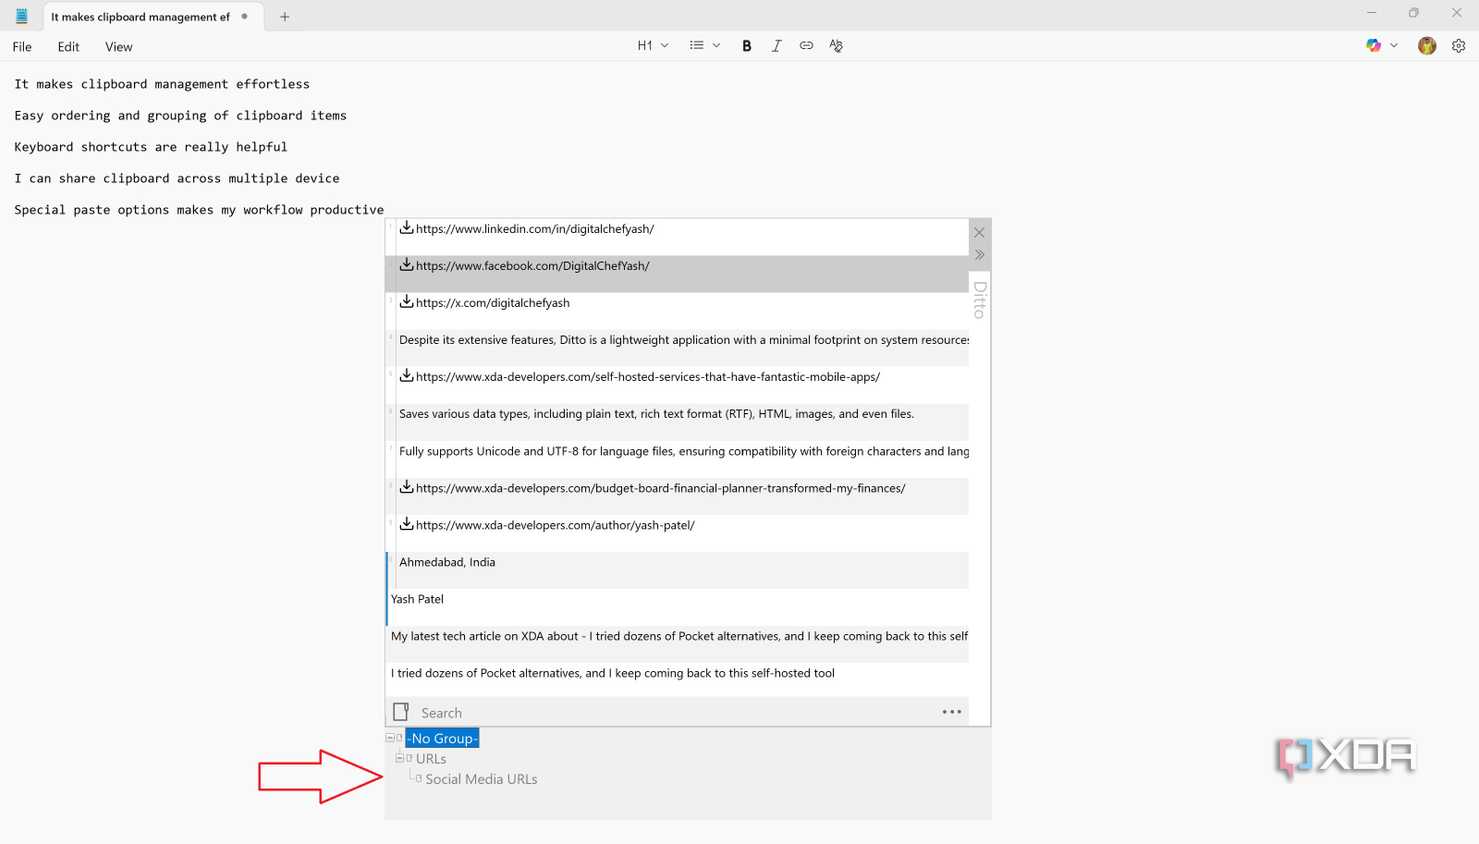1479x844 pixels.
Task: Clear formatting with the toolbar icon
Action: (x=836, y=46)
